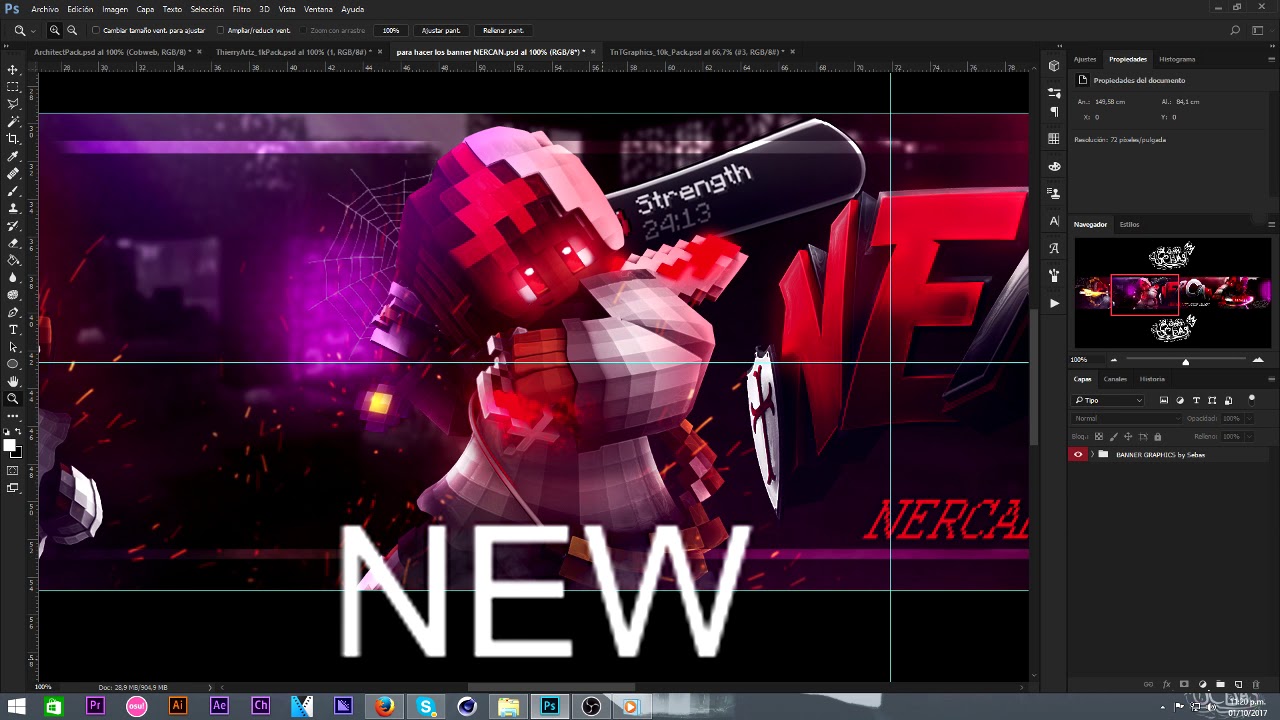Select the Polygonal Lasso tool
This screenshot has width=1280, height=720.
(x=13, y=104)
